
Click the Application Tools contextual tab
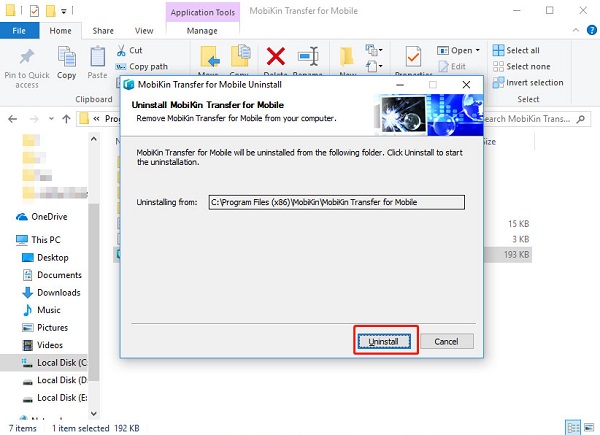tap(203, 12)
